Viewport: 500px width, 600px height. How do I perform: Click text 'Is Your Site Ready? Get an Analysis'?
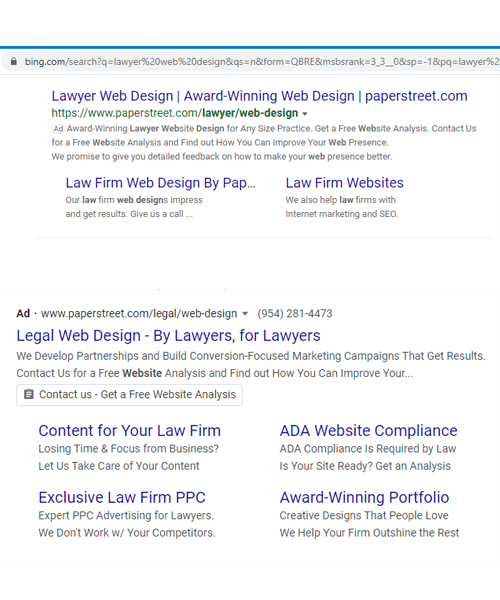click(365, 466)
